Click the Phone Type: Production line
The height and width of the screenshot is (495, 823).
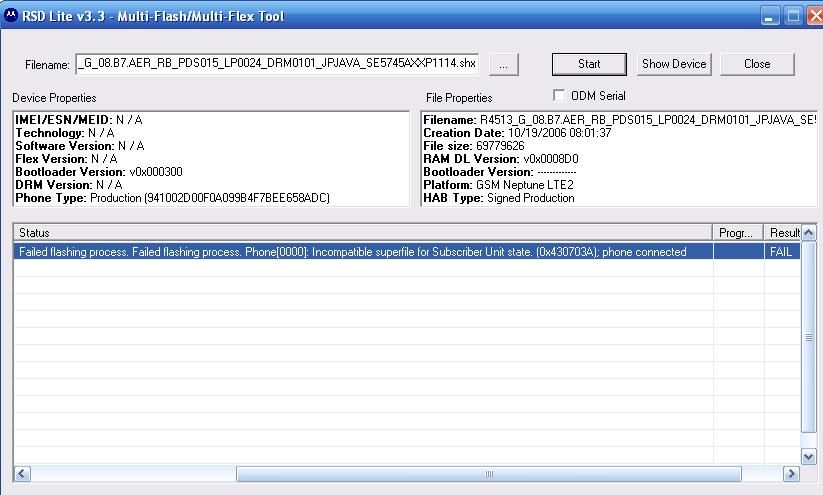[172, 198]
